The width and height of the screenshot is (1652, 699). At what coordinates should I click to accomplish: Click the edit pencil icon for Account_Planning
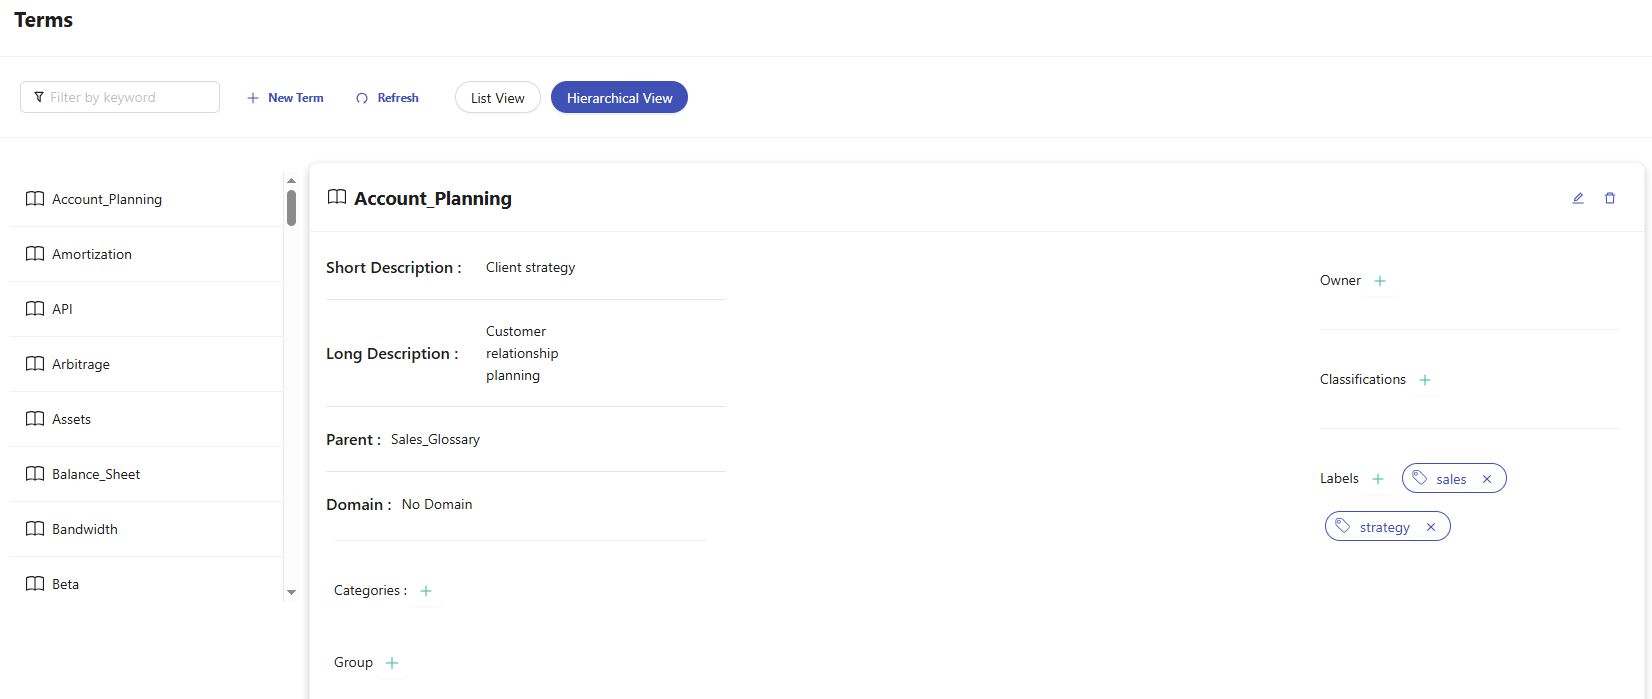click(x=1578, y=198)
